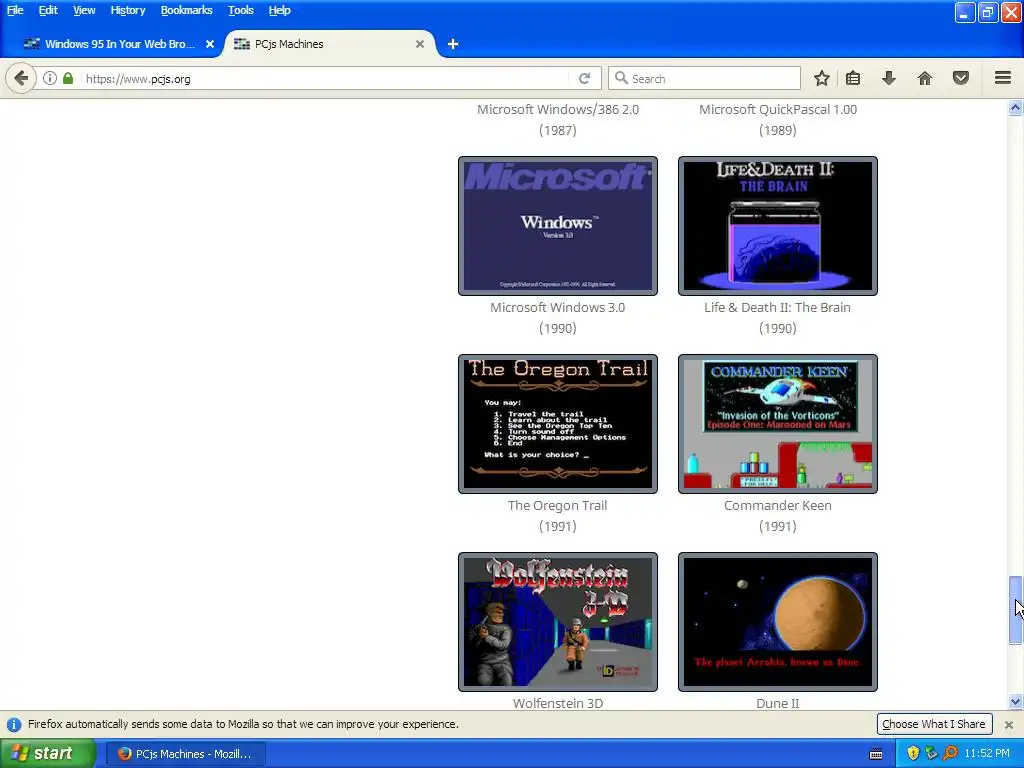Image resolution: width=1024 pixels, height=768 pixels.
Task: Open the Pocket icon in toolbar
Action: [961, 78]
